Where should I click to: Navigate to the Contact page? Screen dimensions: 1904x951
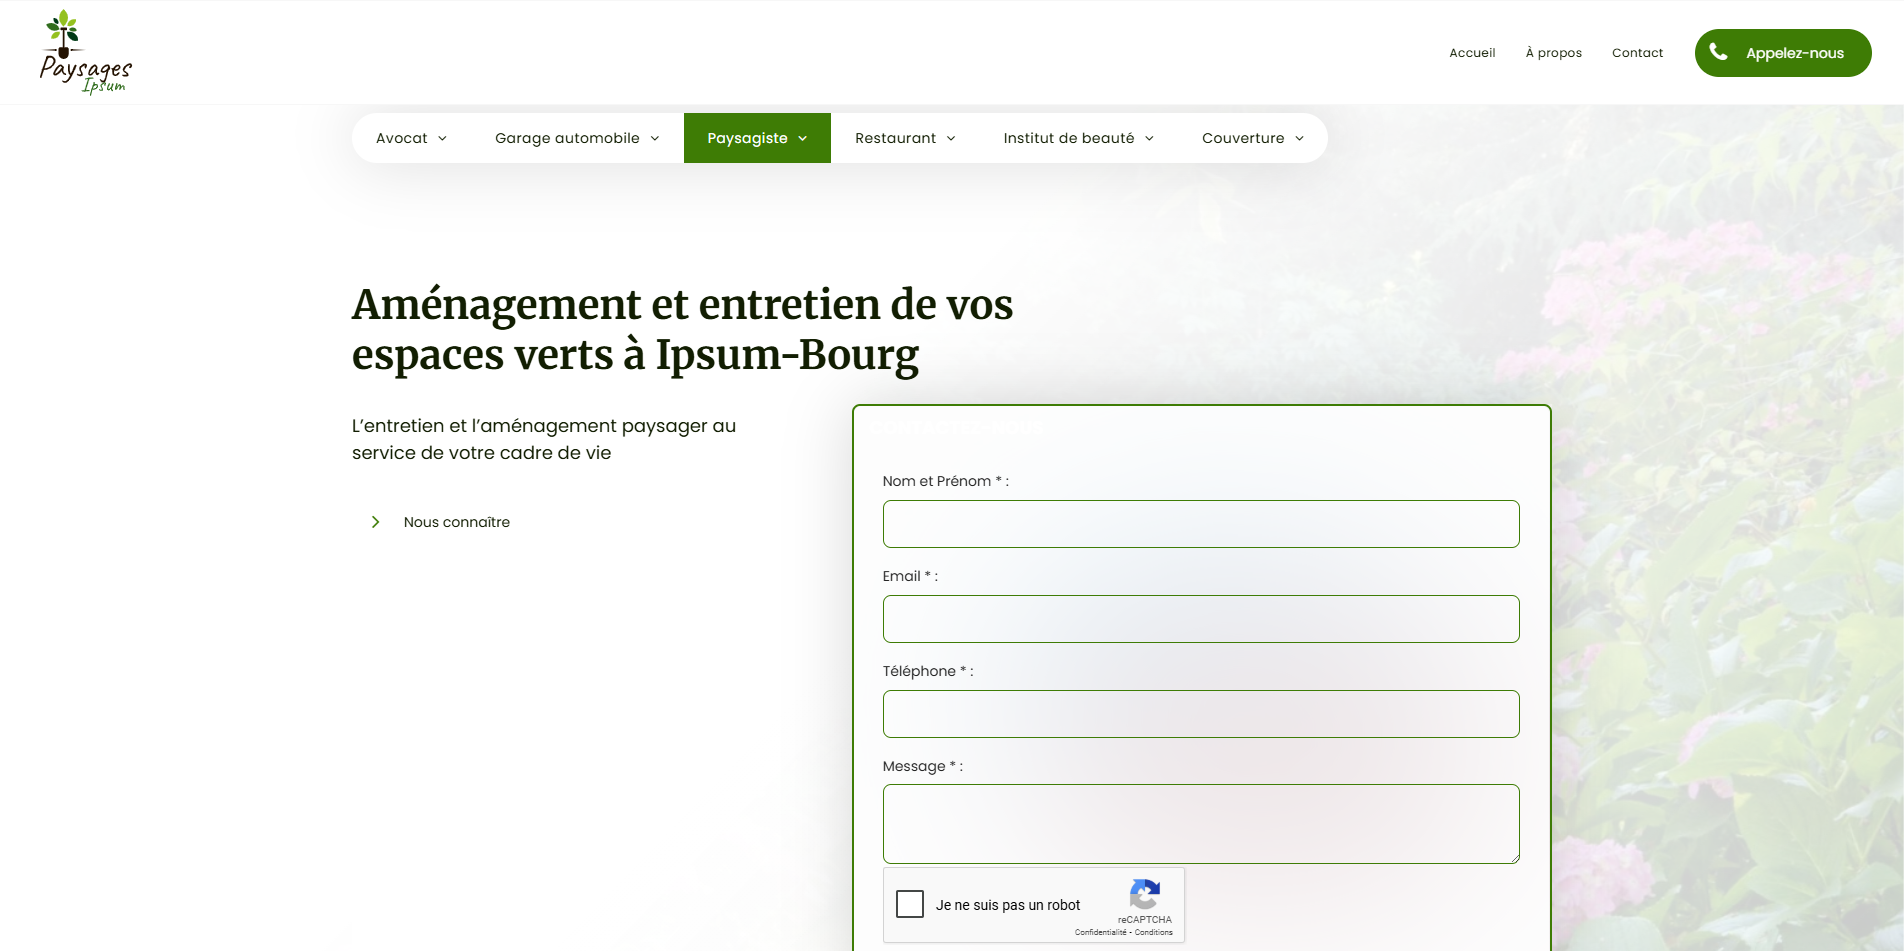[x=1637, y=53]
